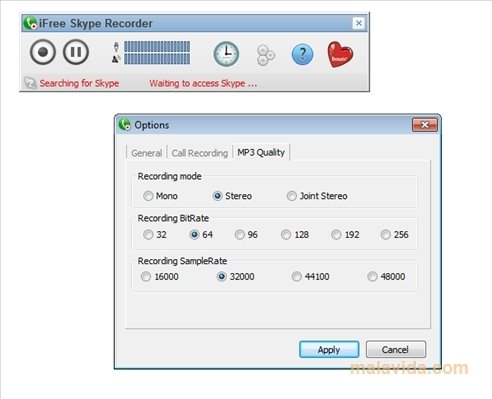Click the speaker volume meter bar
Image resolution: width=492 pixels, height=399 pixels.
(x=157, y=59)
